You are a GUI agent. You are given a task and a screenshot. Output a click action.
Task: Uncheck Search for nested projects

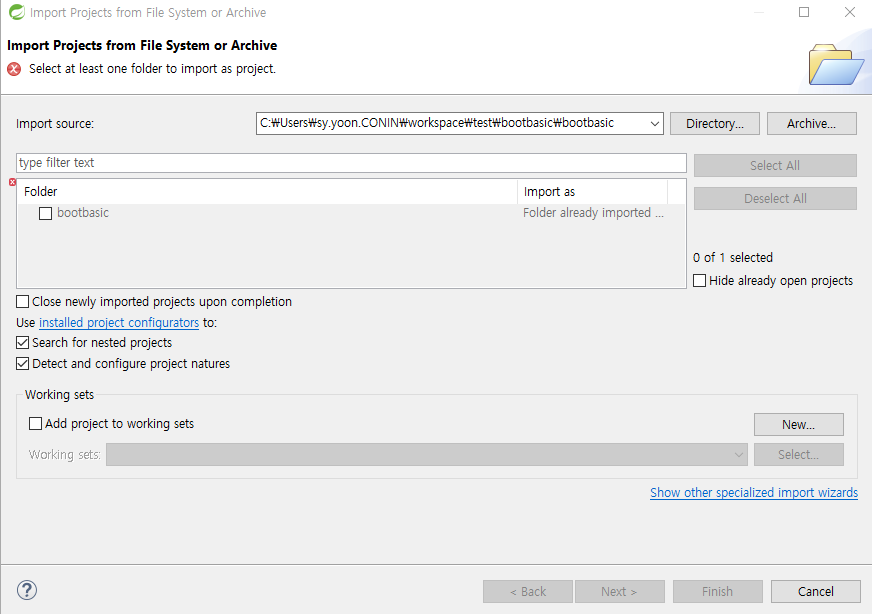22,343
